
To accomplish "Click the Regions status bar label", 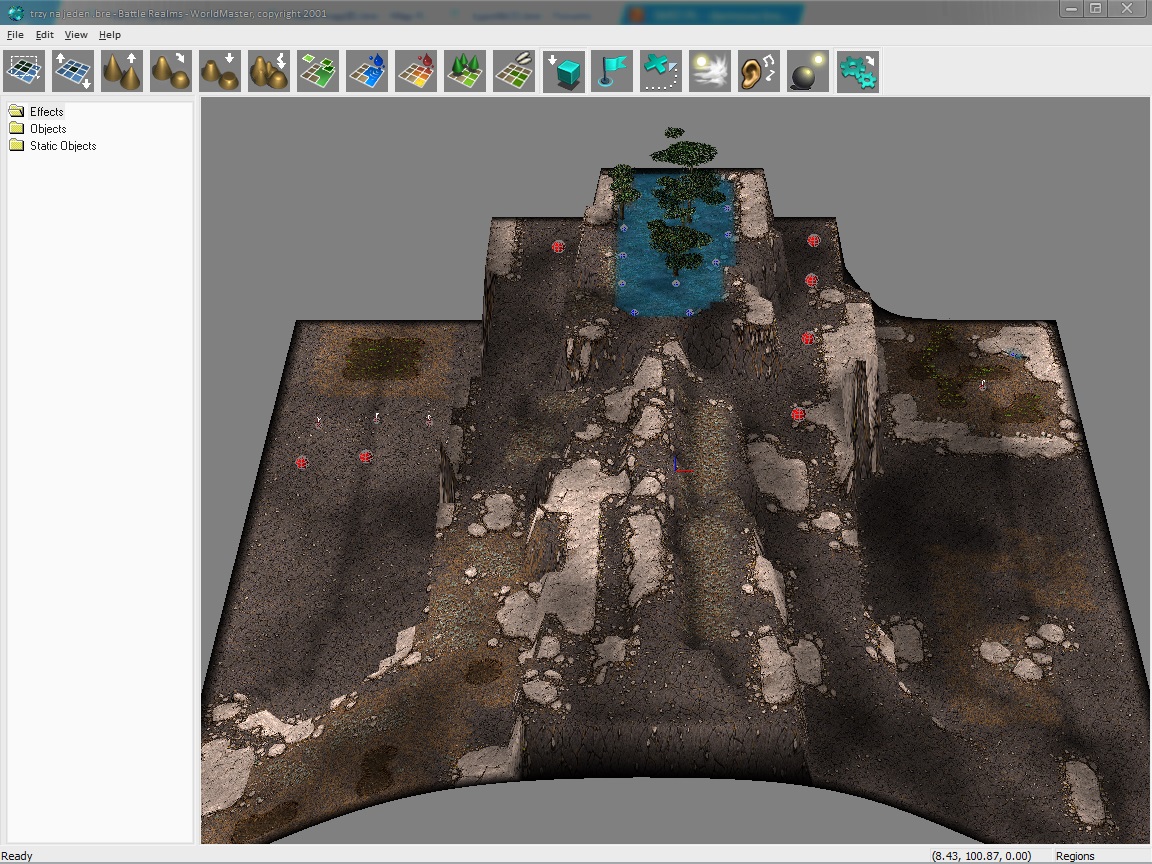I will (x=1075, y=856).
